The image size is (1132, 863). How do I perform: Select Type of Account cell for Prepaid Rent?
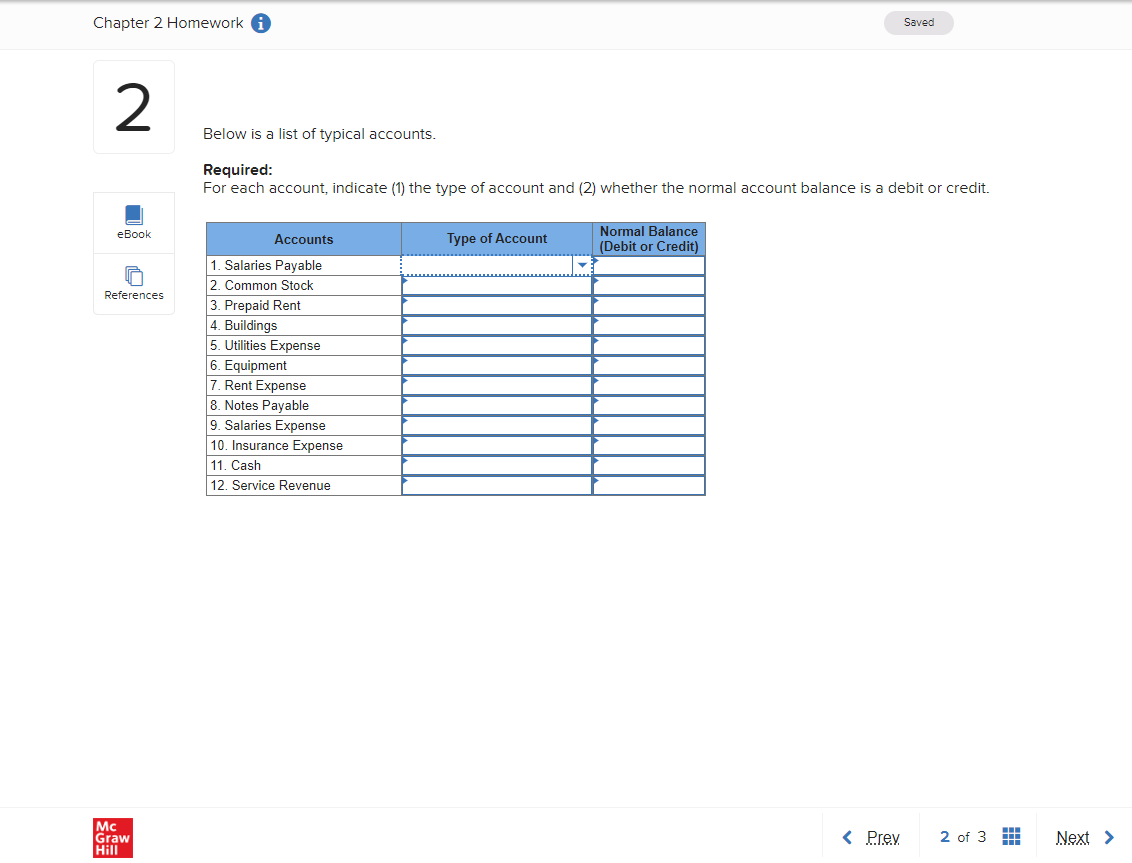497,305
